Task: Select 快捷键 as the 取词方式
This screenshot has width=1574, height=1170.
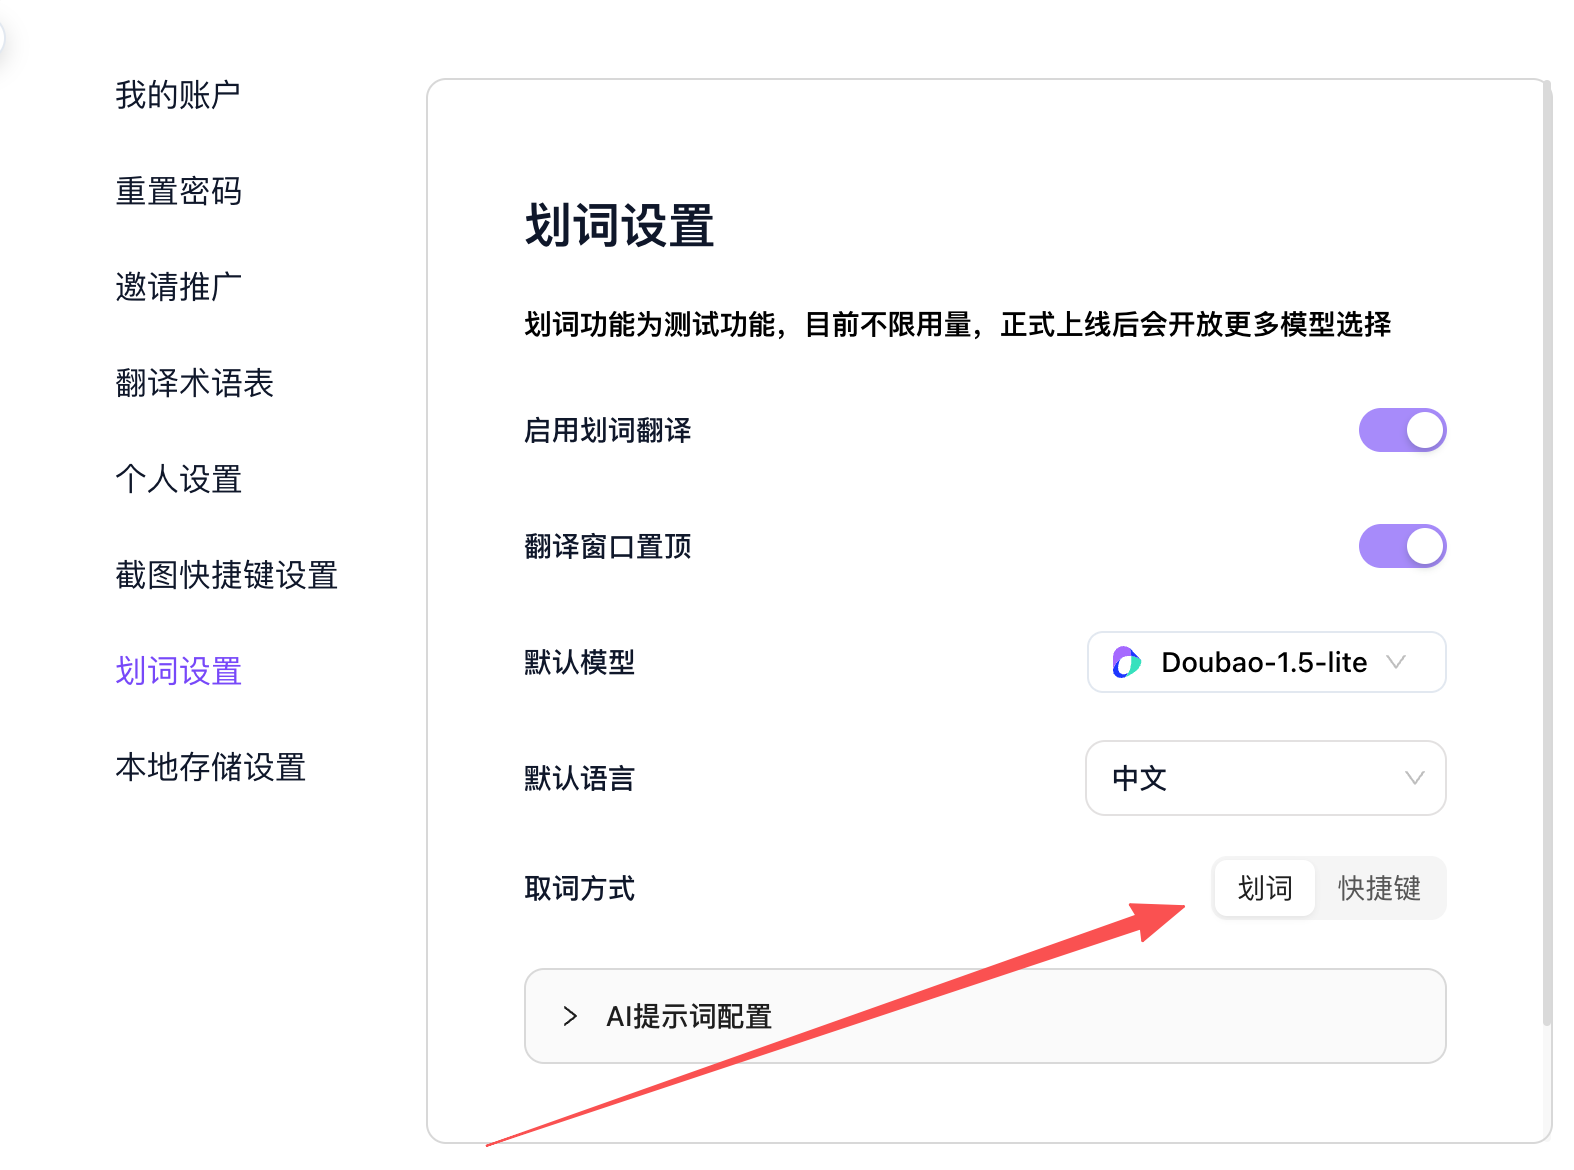Action: (x=1379, y=888)
